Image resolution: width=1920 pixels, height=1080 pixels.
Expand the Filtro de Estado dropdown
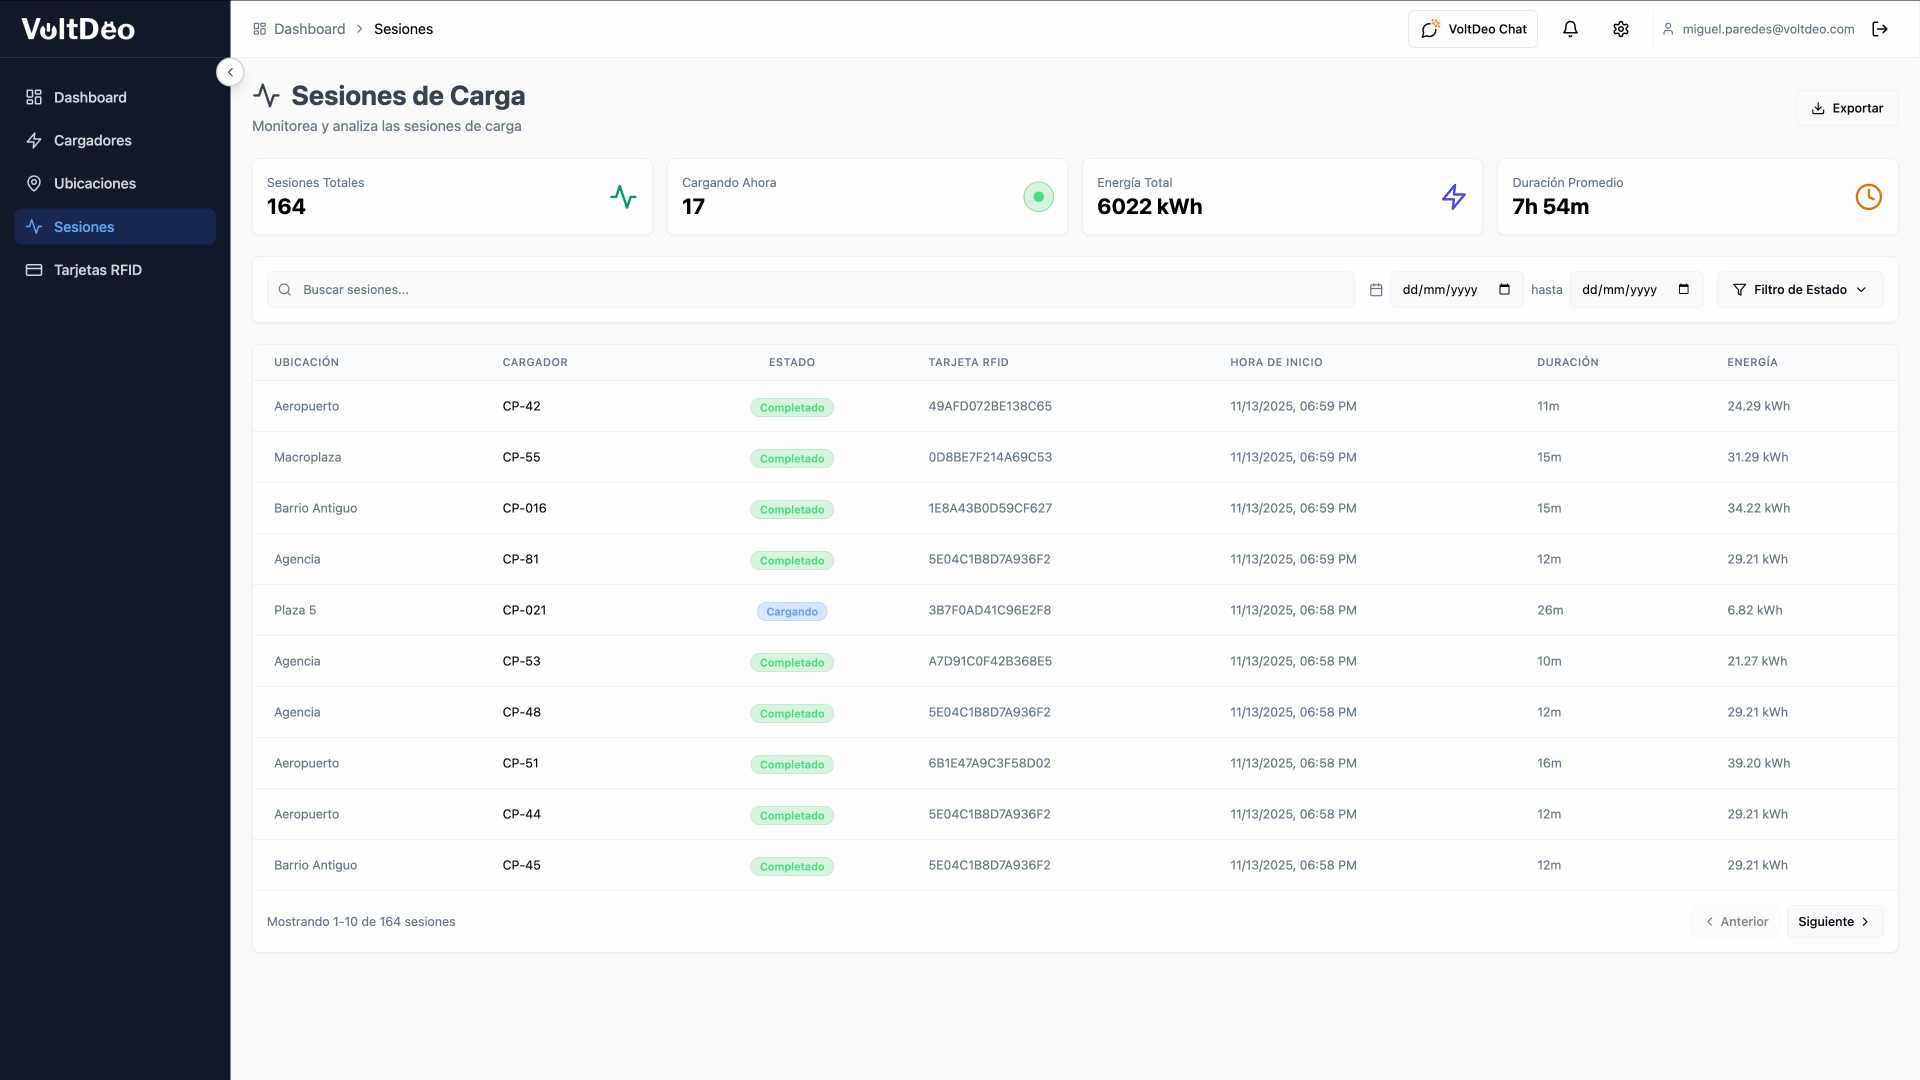click(x=1800, y=290)
